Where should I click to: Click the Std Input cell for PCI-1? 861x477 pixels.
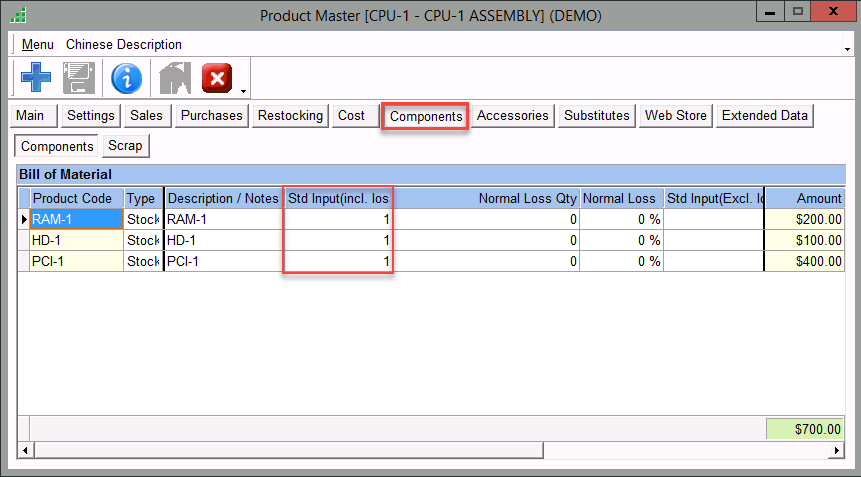click(x=338, y=261)
